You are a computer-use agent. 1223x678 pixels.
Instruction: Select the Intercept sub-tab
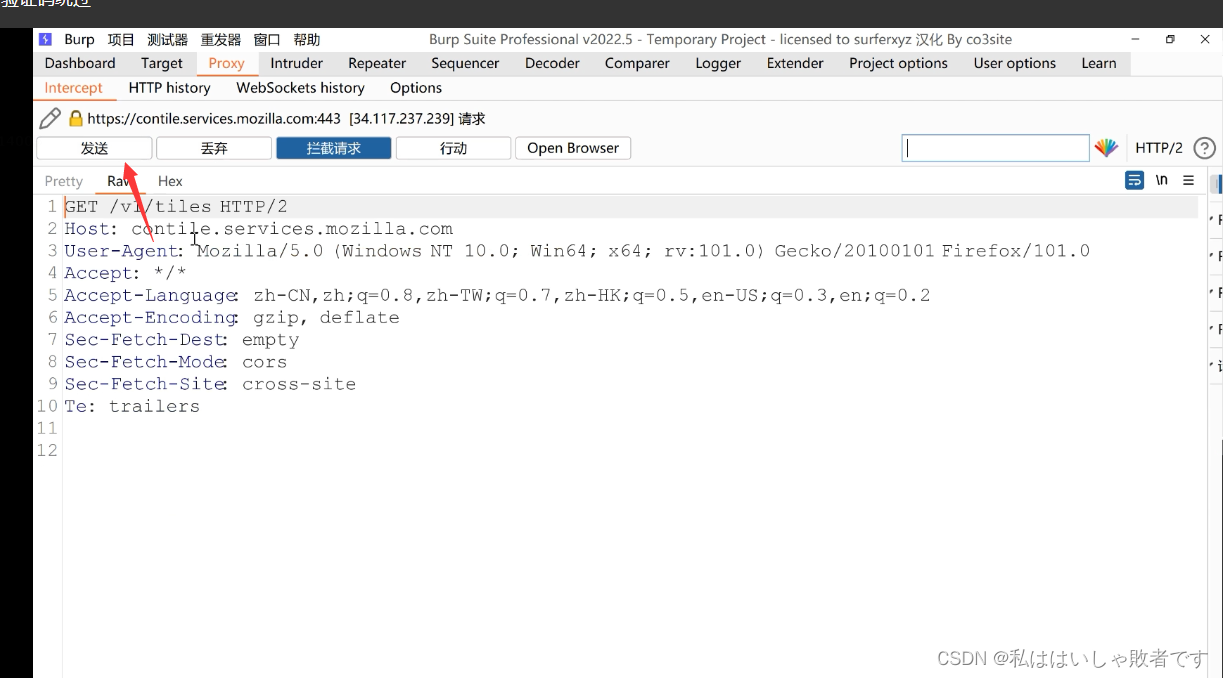73,88
